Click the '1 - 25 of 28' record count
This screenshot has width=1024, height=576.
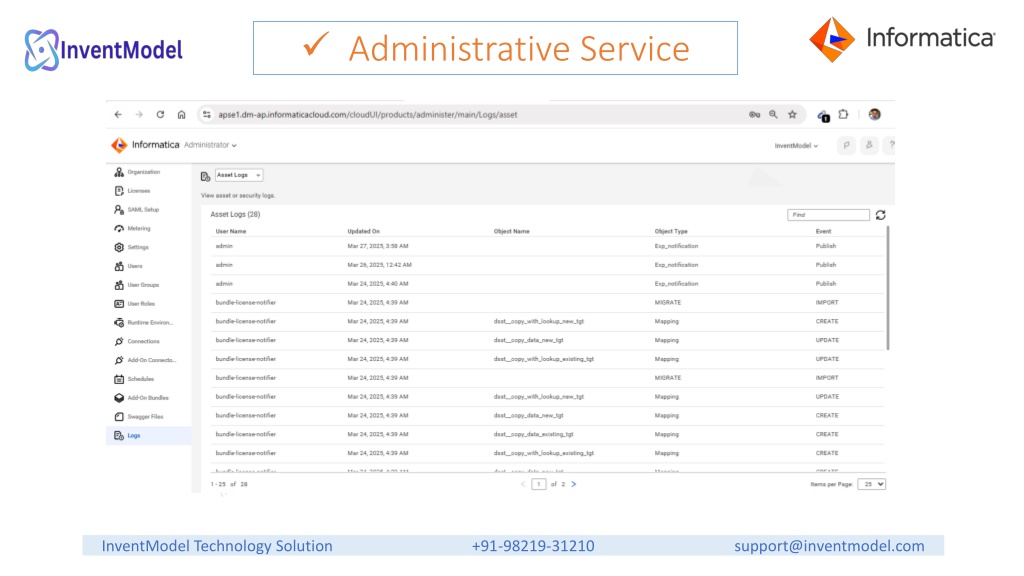click(229, 485)
